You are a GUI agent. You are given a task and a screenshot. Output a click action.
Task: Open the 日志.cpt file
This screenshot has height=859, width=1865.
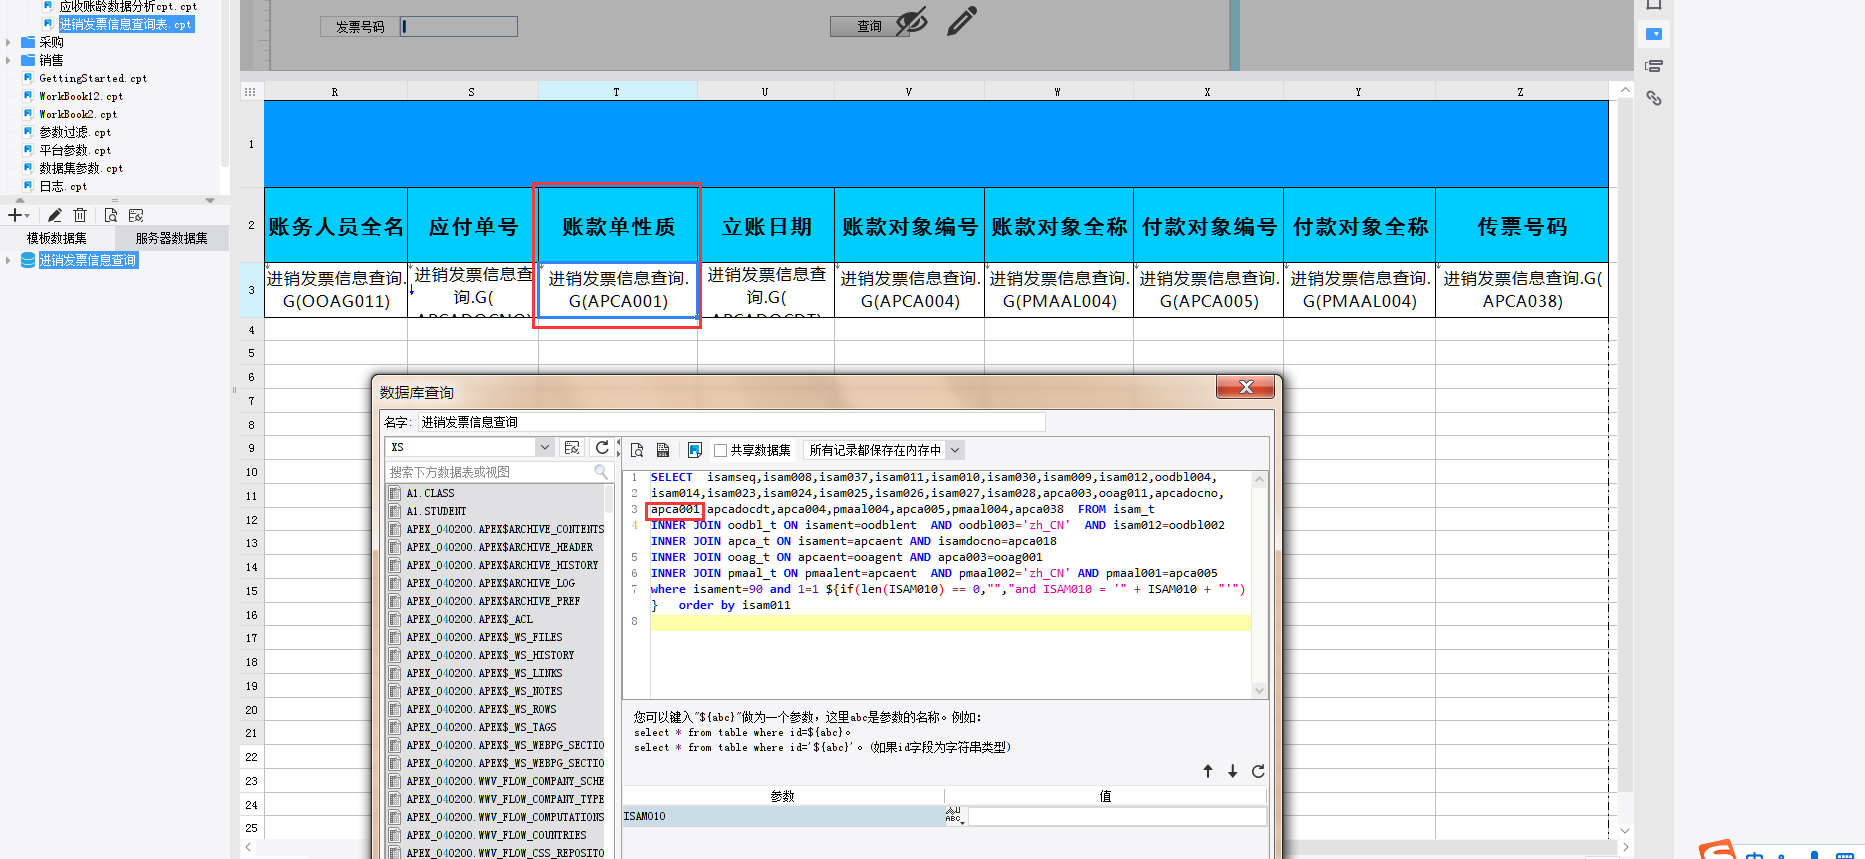click(x=63, y=186)
